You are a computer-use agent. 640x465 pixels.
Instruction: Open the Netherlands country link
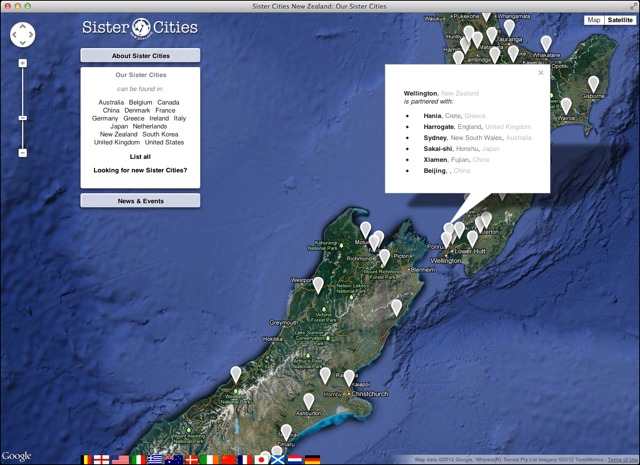point(150,126)
